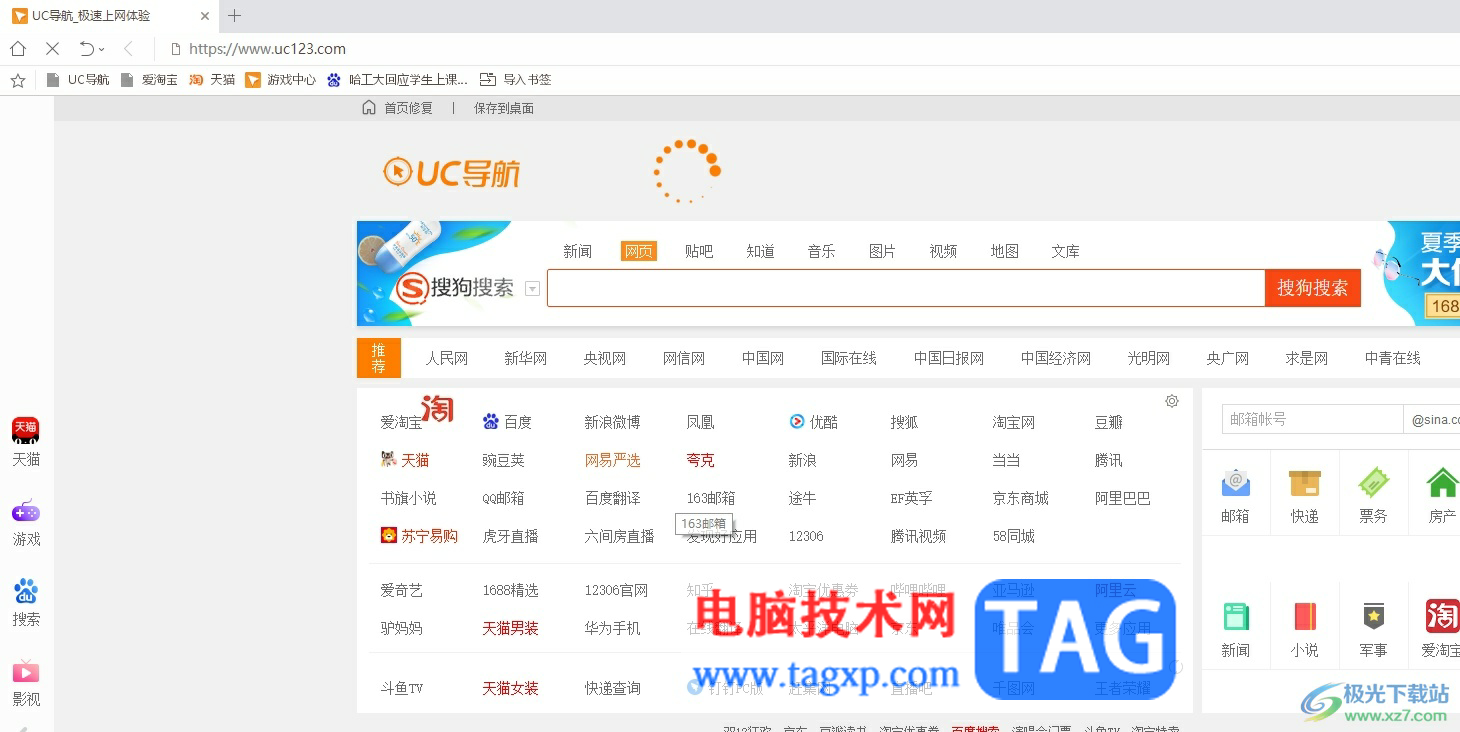This screenshot has height=732, width=1460.
Task: Click 保存到桌面 link
Action: pos(504,108)
